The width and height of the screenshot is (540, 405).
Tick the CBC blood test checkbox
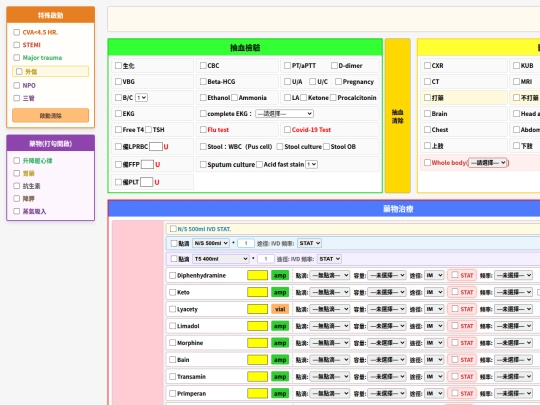coord(203,65)
